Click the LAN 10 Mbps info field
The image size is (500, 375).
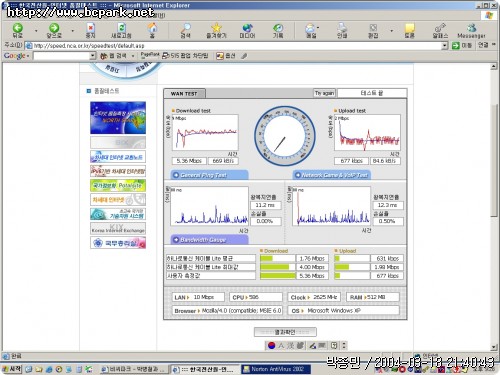[x=199, y=297]
